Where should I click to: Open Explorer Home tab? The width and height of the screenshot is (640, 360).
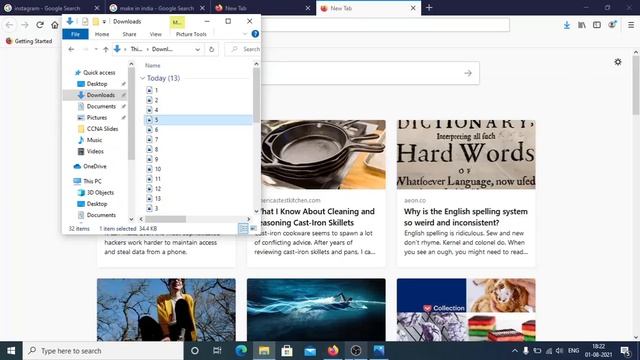[x=102, y=34]
